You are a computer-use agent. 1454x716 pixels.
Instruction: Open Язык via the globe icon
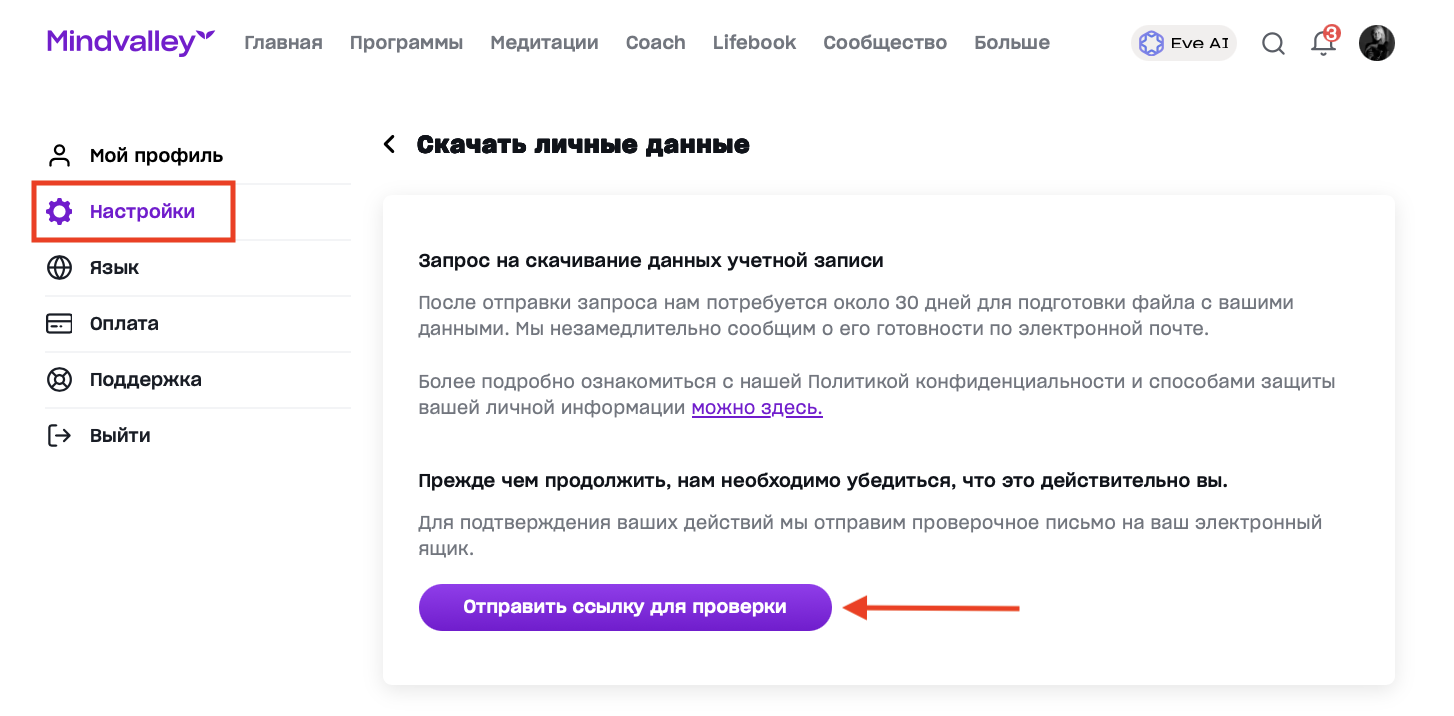coord(59,267)
